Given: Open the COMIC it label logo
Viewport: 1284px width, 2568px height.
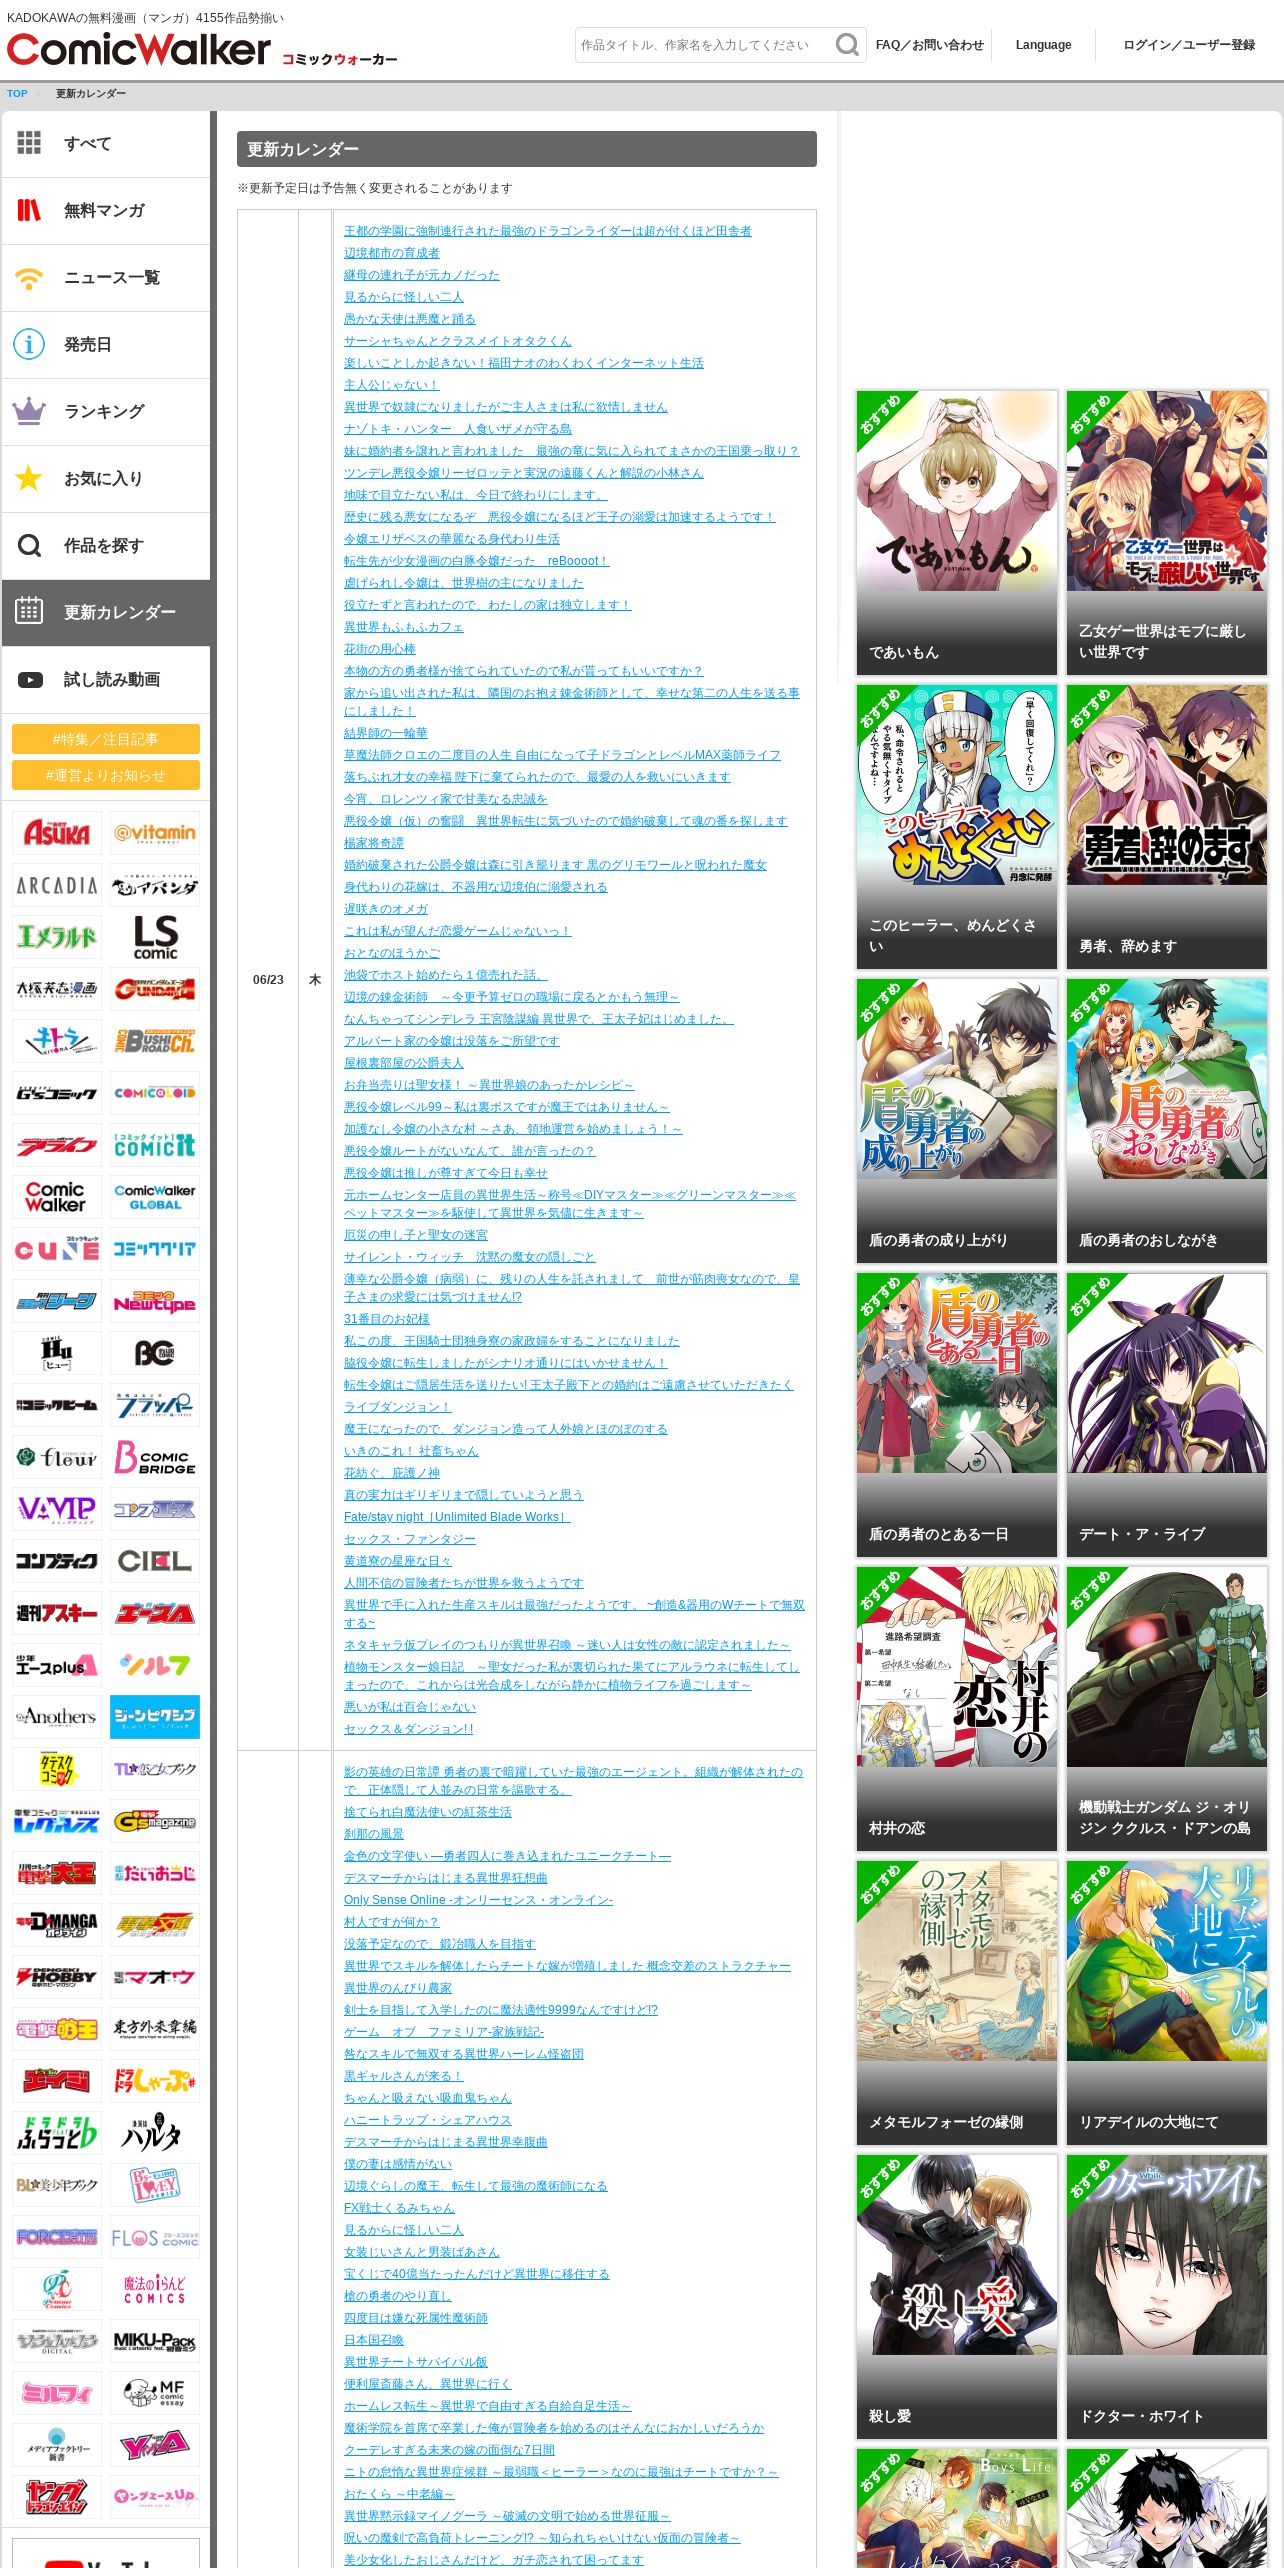Looking at the screenshot, I should pos(155,1145).
